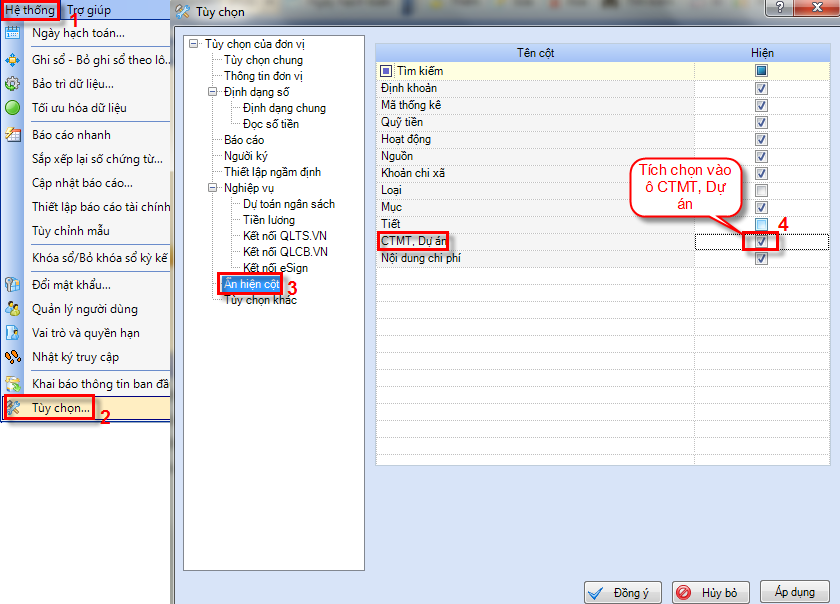Enable the Loại column checkbox
The width and height of the screenshot is (840, 604).
[761, 190]
